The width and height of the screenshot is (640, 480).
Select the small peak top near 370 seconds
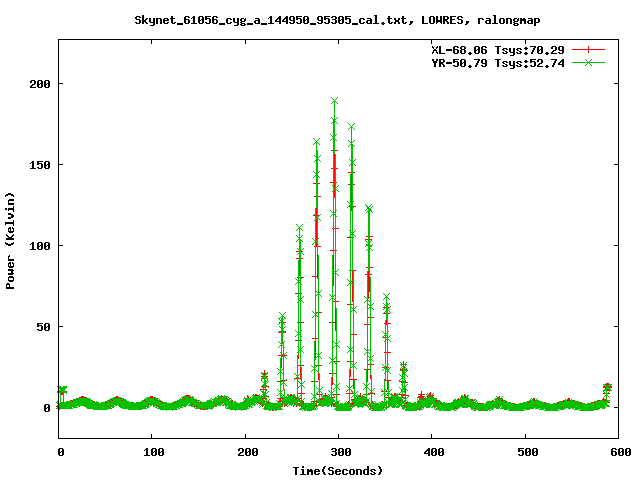[x=403, y=366]
